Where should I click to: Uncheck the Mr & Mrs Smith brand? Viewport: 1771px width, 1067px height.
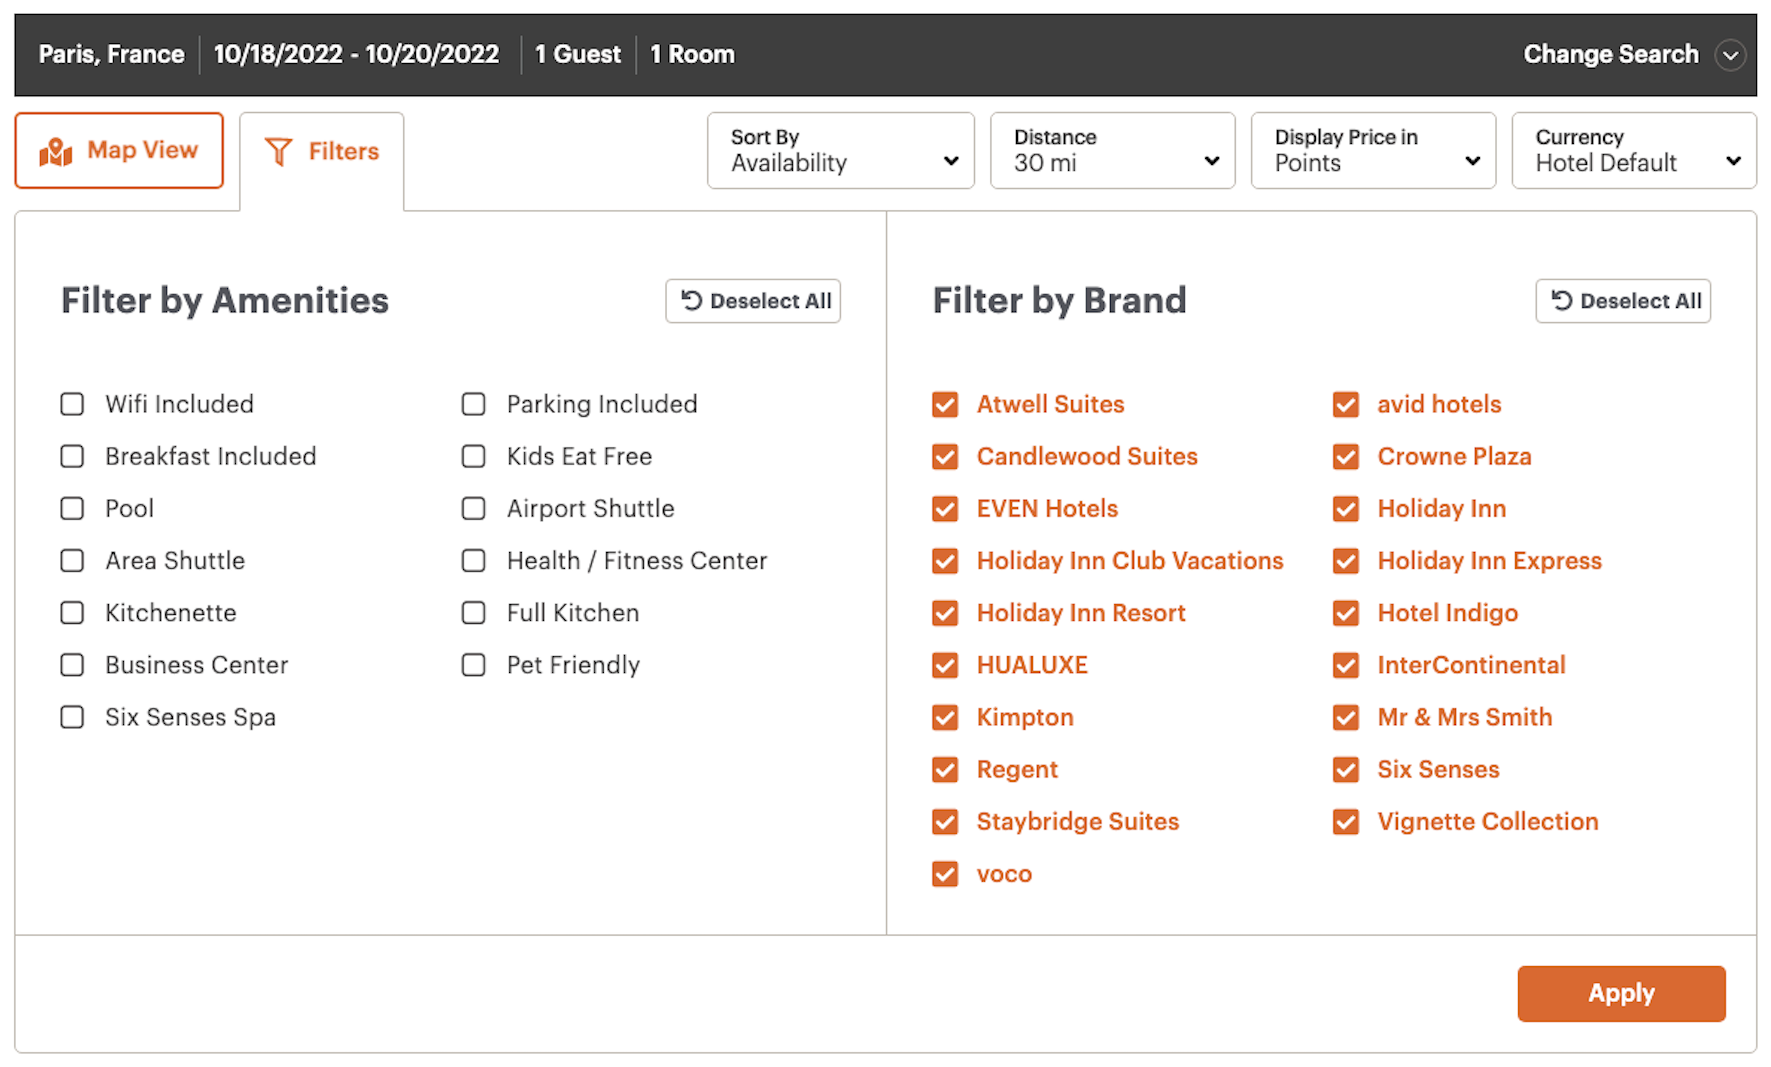point(1346,717)
